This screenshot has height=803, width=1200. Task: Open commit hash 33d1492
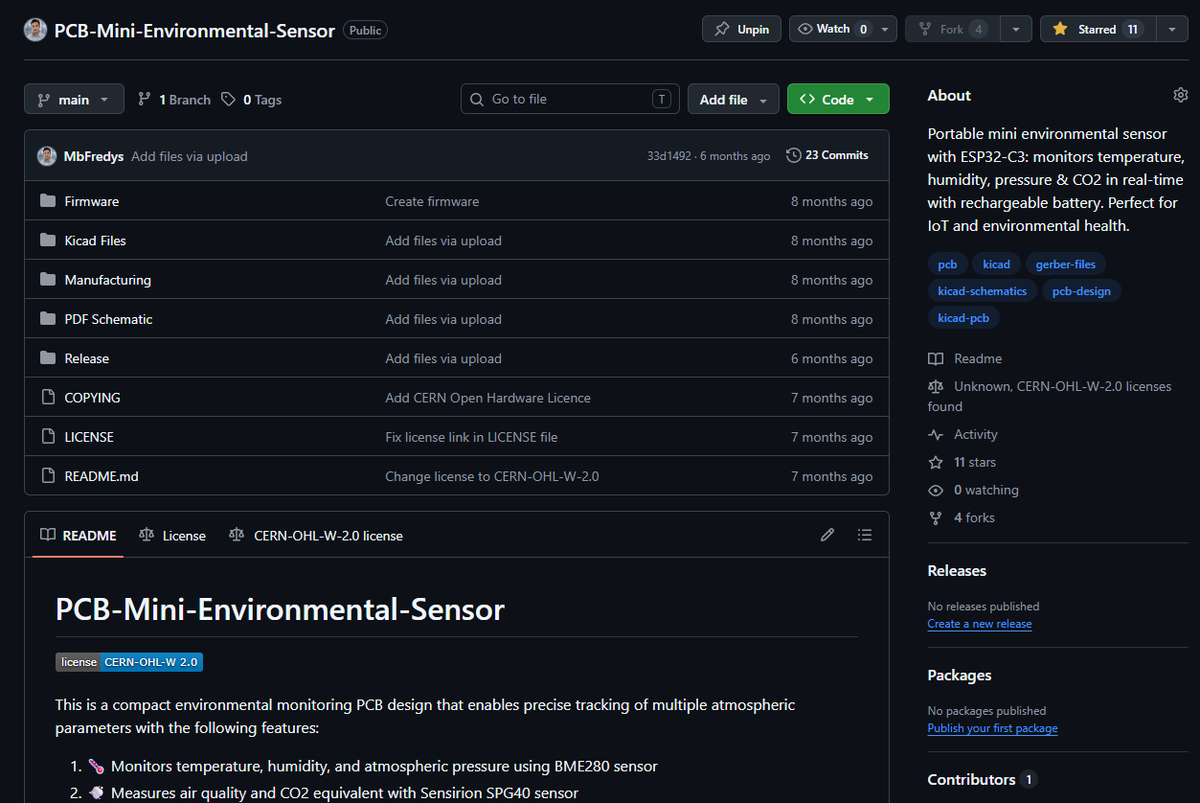coord(669,156)
